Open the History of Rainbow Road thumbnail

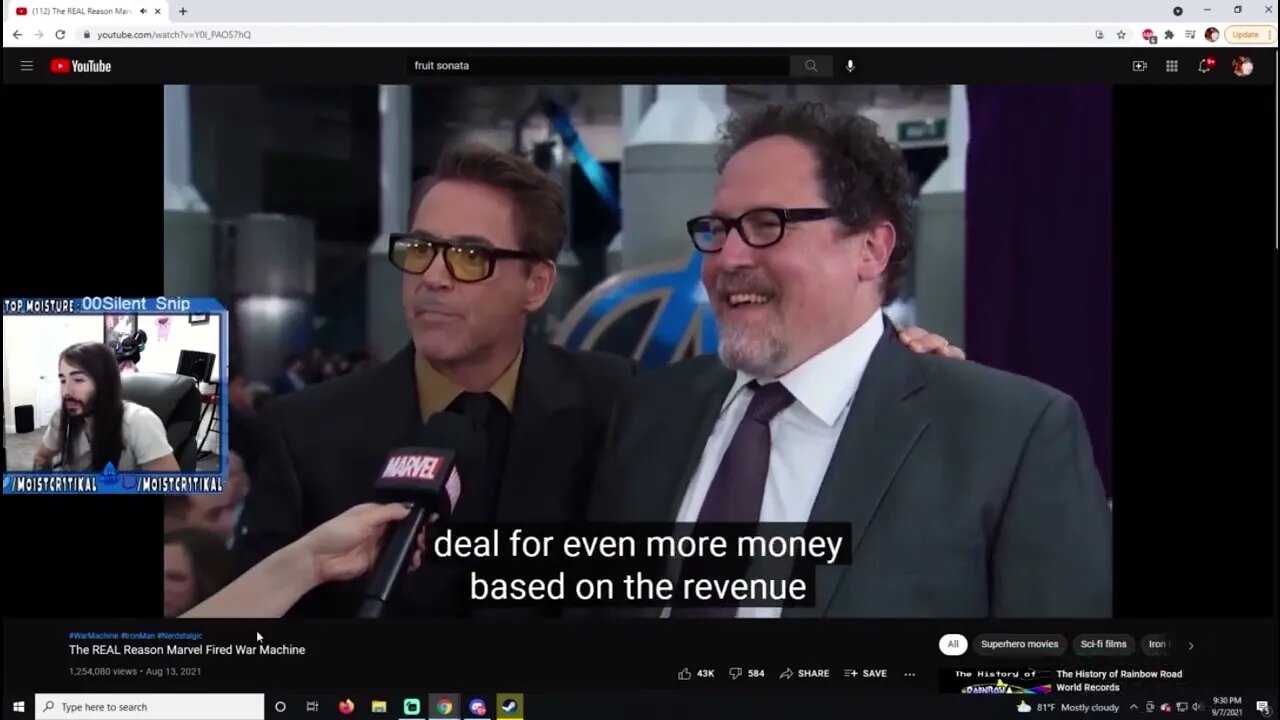(995, 681)
